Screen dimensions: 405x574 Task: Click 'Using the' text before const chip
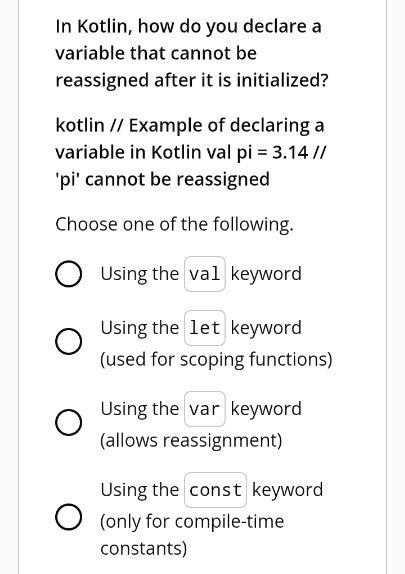tap(140, 490)
